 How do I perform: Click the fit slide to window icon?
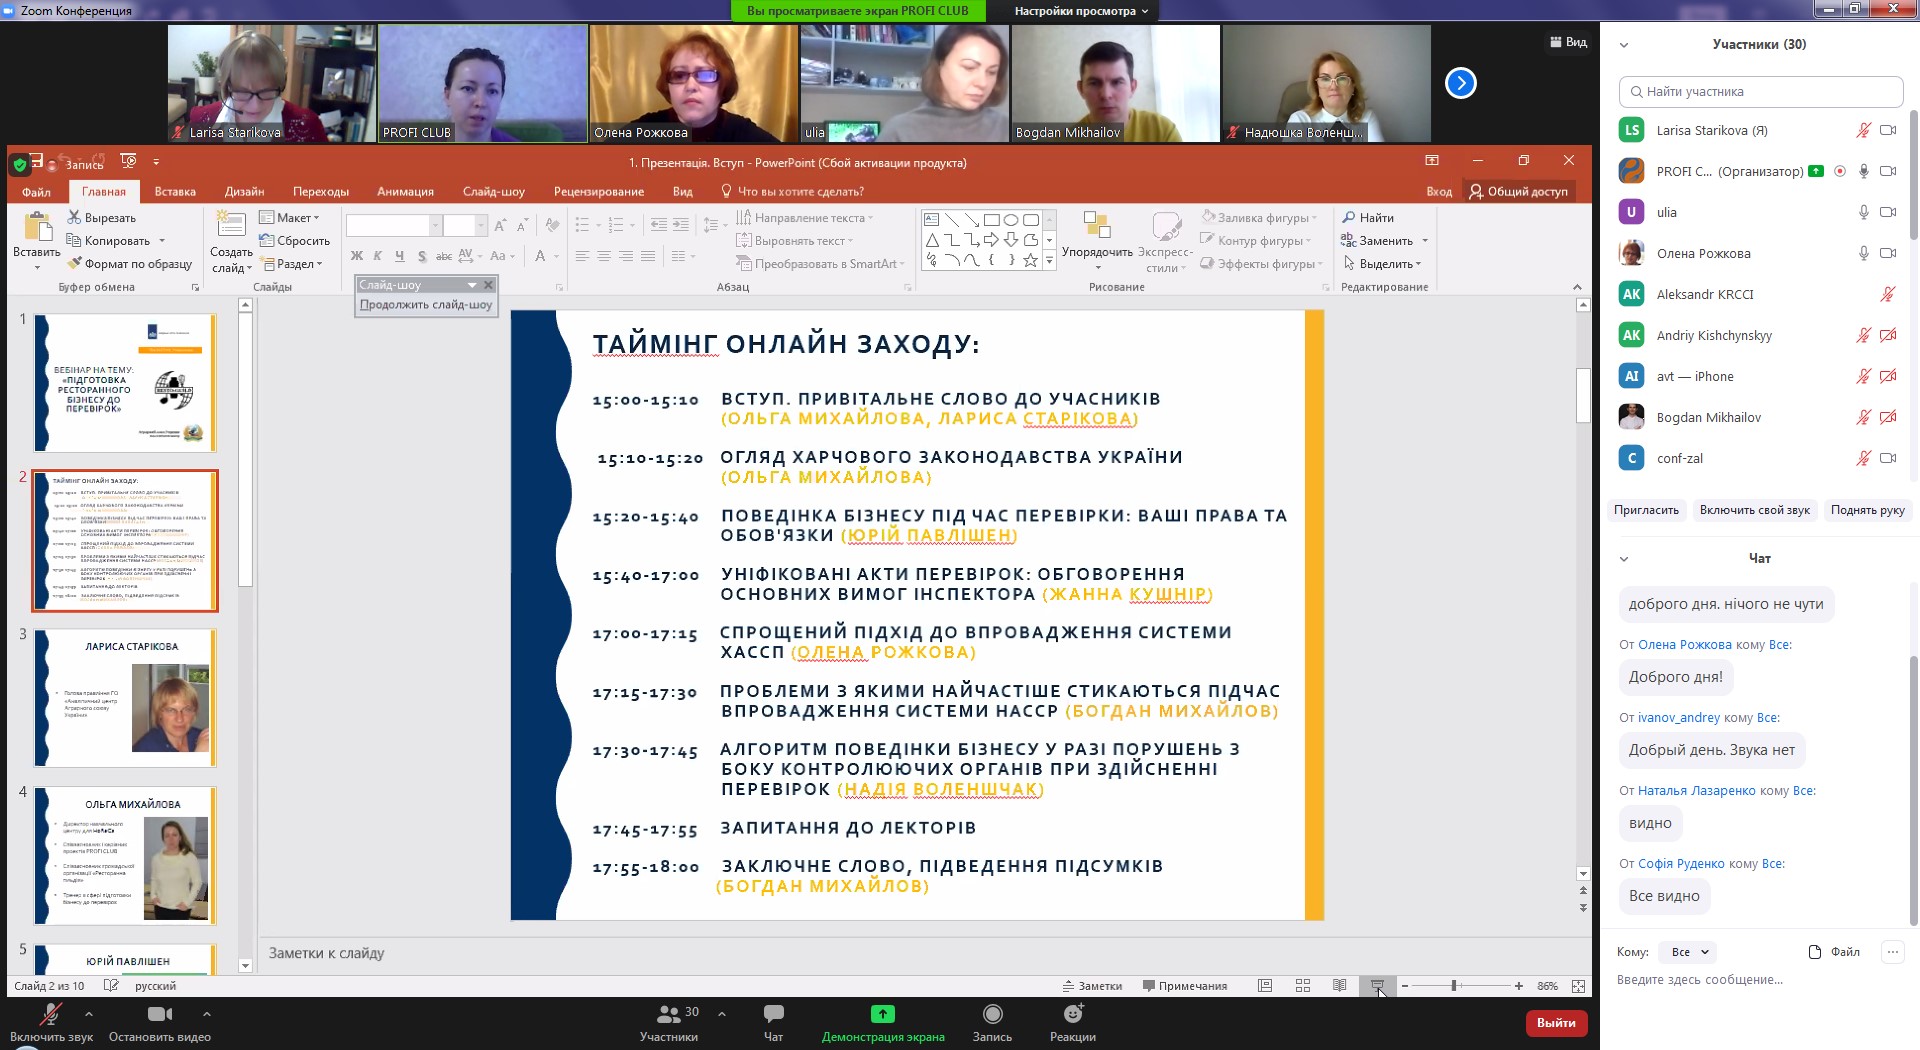tap(1578, 986)
